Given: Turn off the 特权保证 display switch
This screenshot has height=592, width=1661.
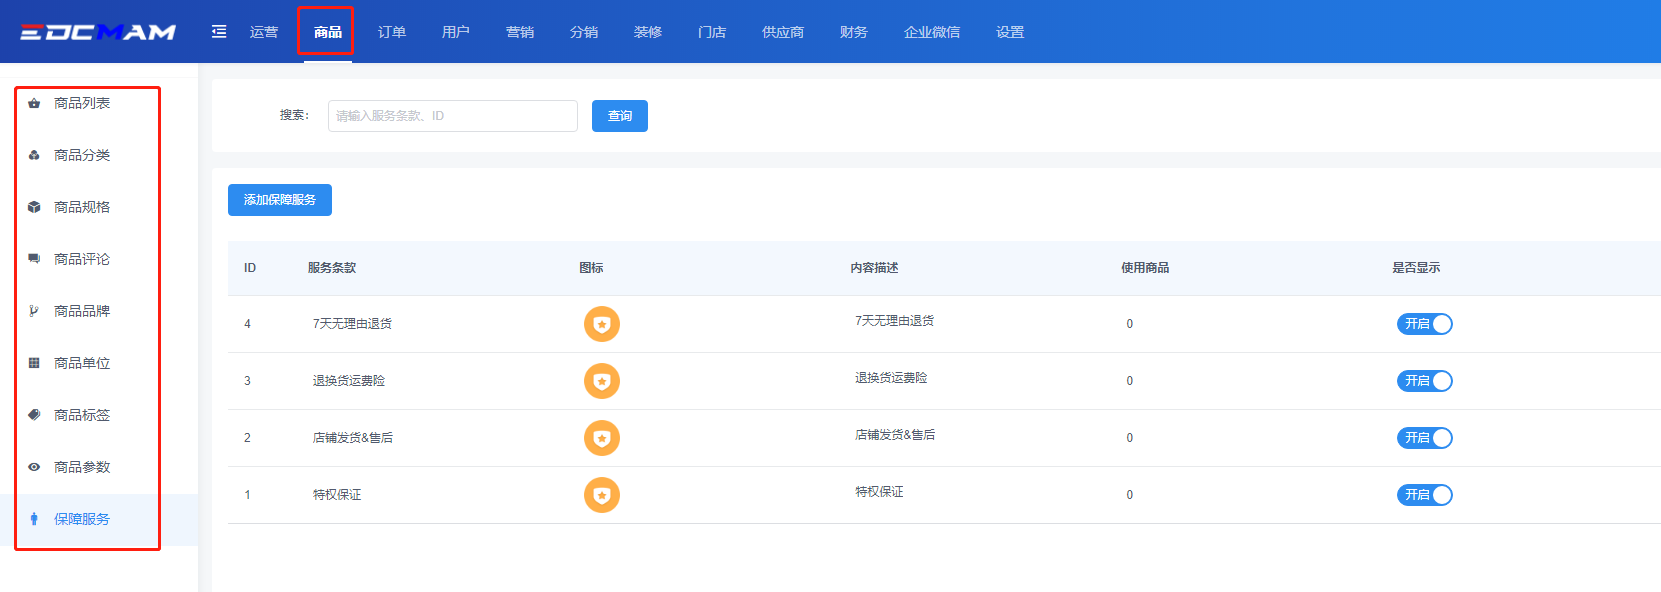Looking at the screenshot, I should (1424, 495).
